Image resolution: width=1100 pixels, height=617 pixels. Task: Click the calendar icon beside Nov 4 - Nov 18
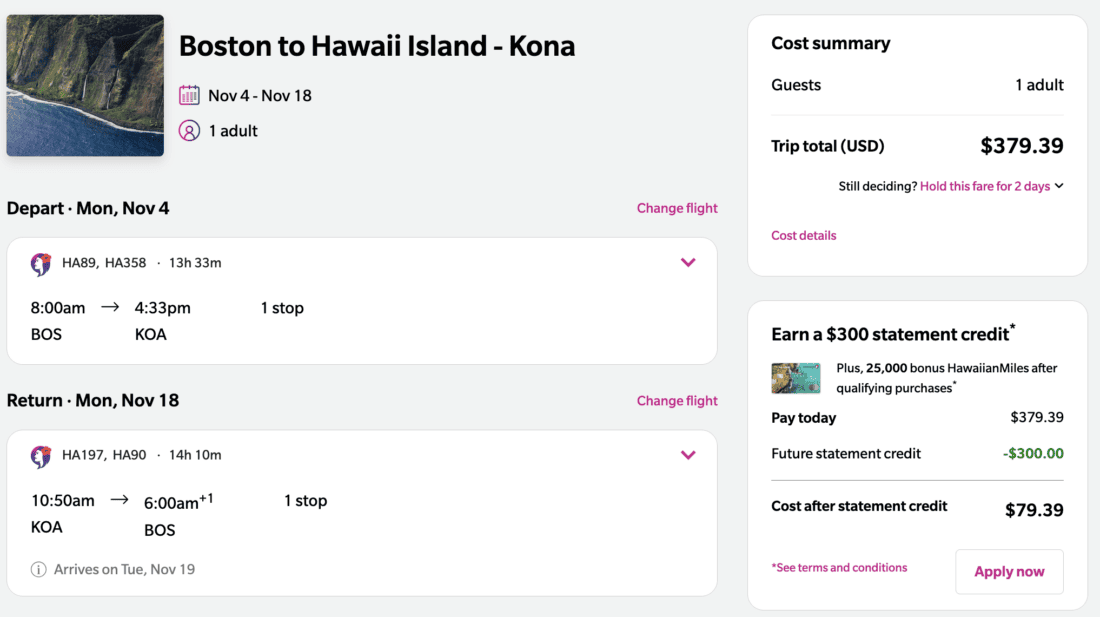point(189,96)
